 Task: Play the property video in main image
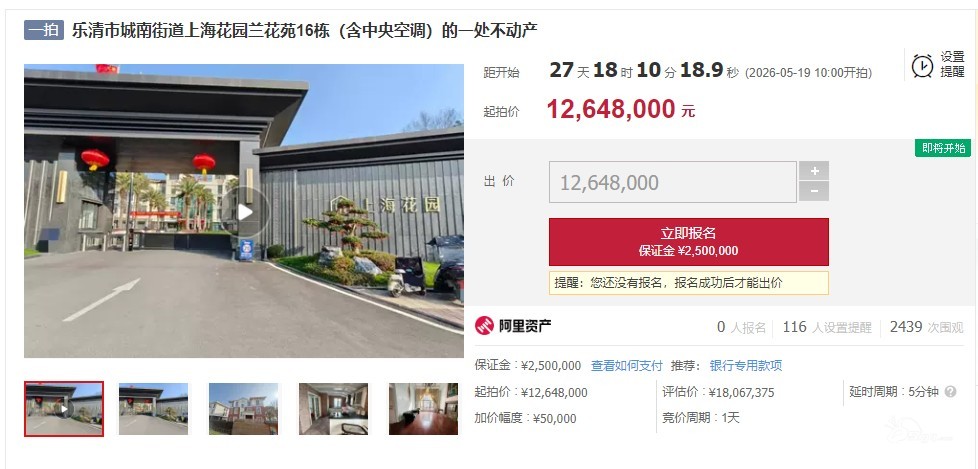pos(245,212)
